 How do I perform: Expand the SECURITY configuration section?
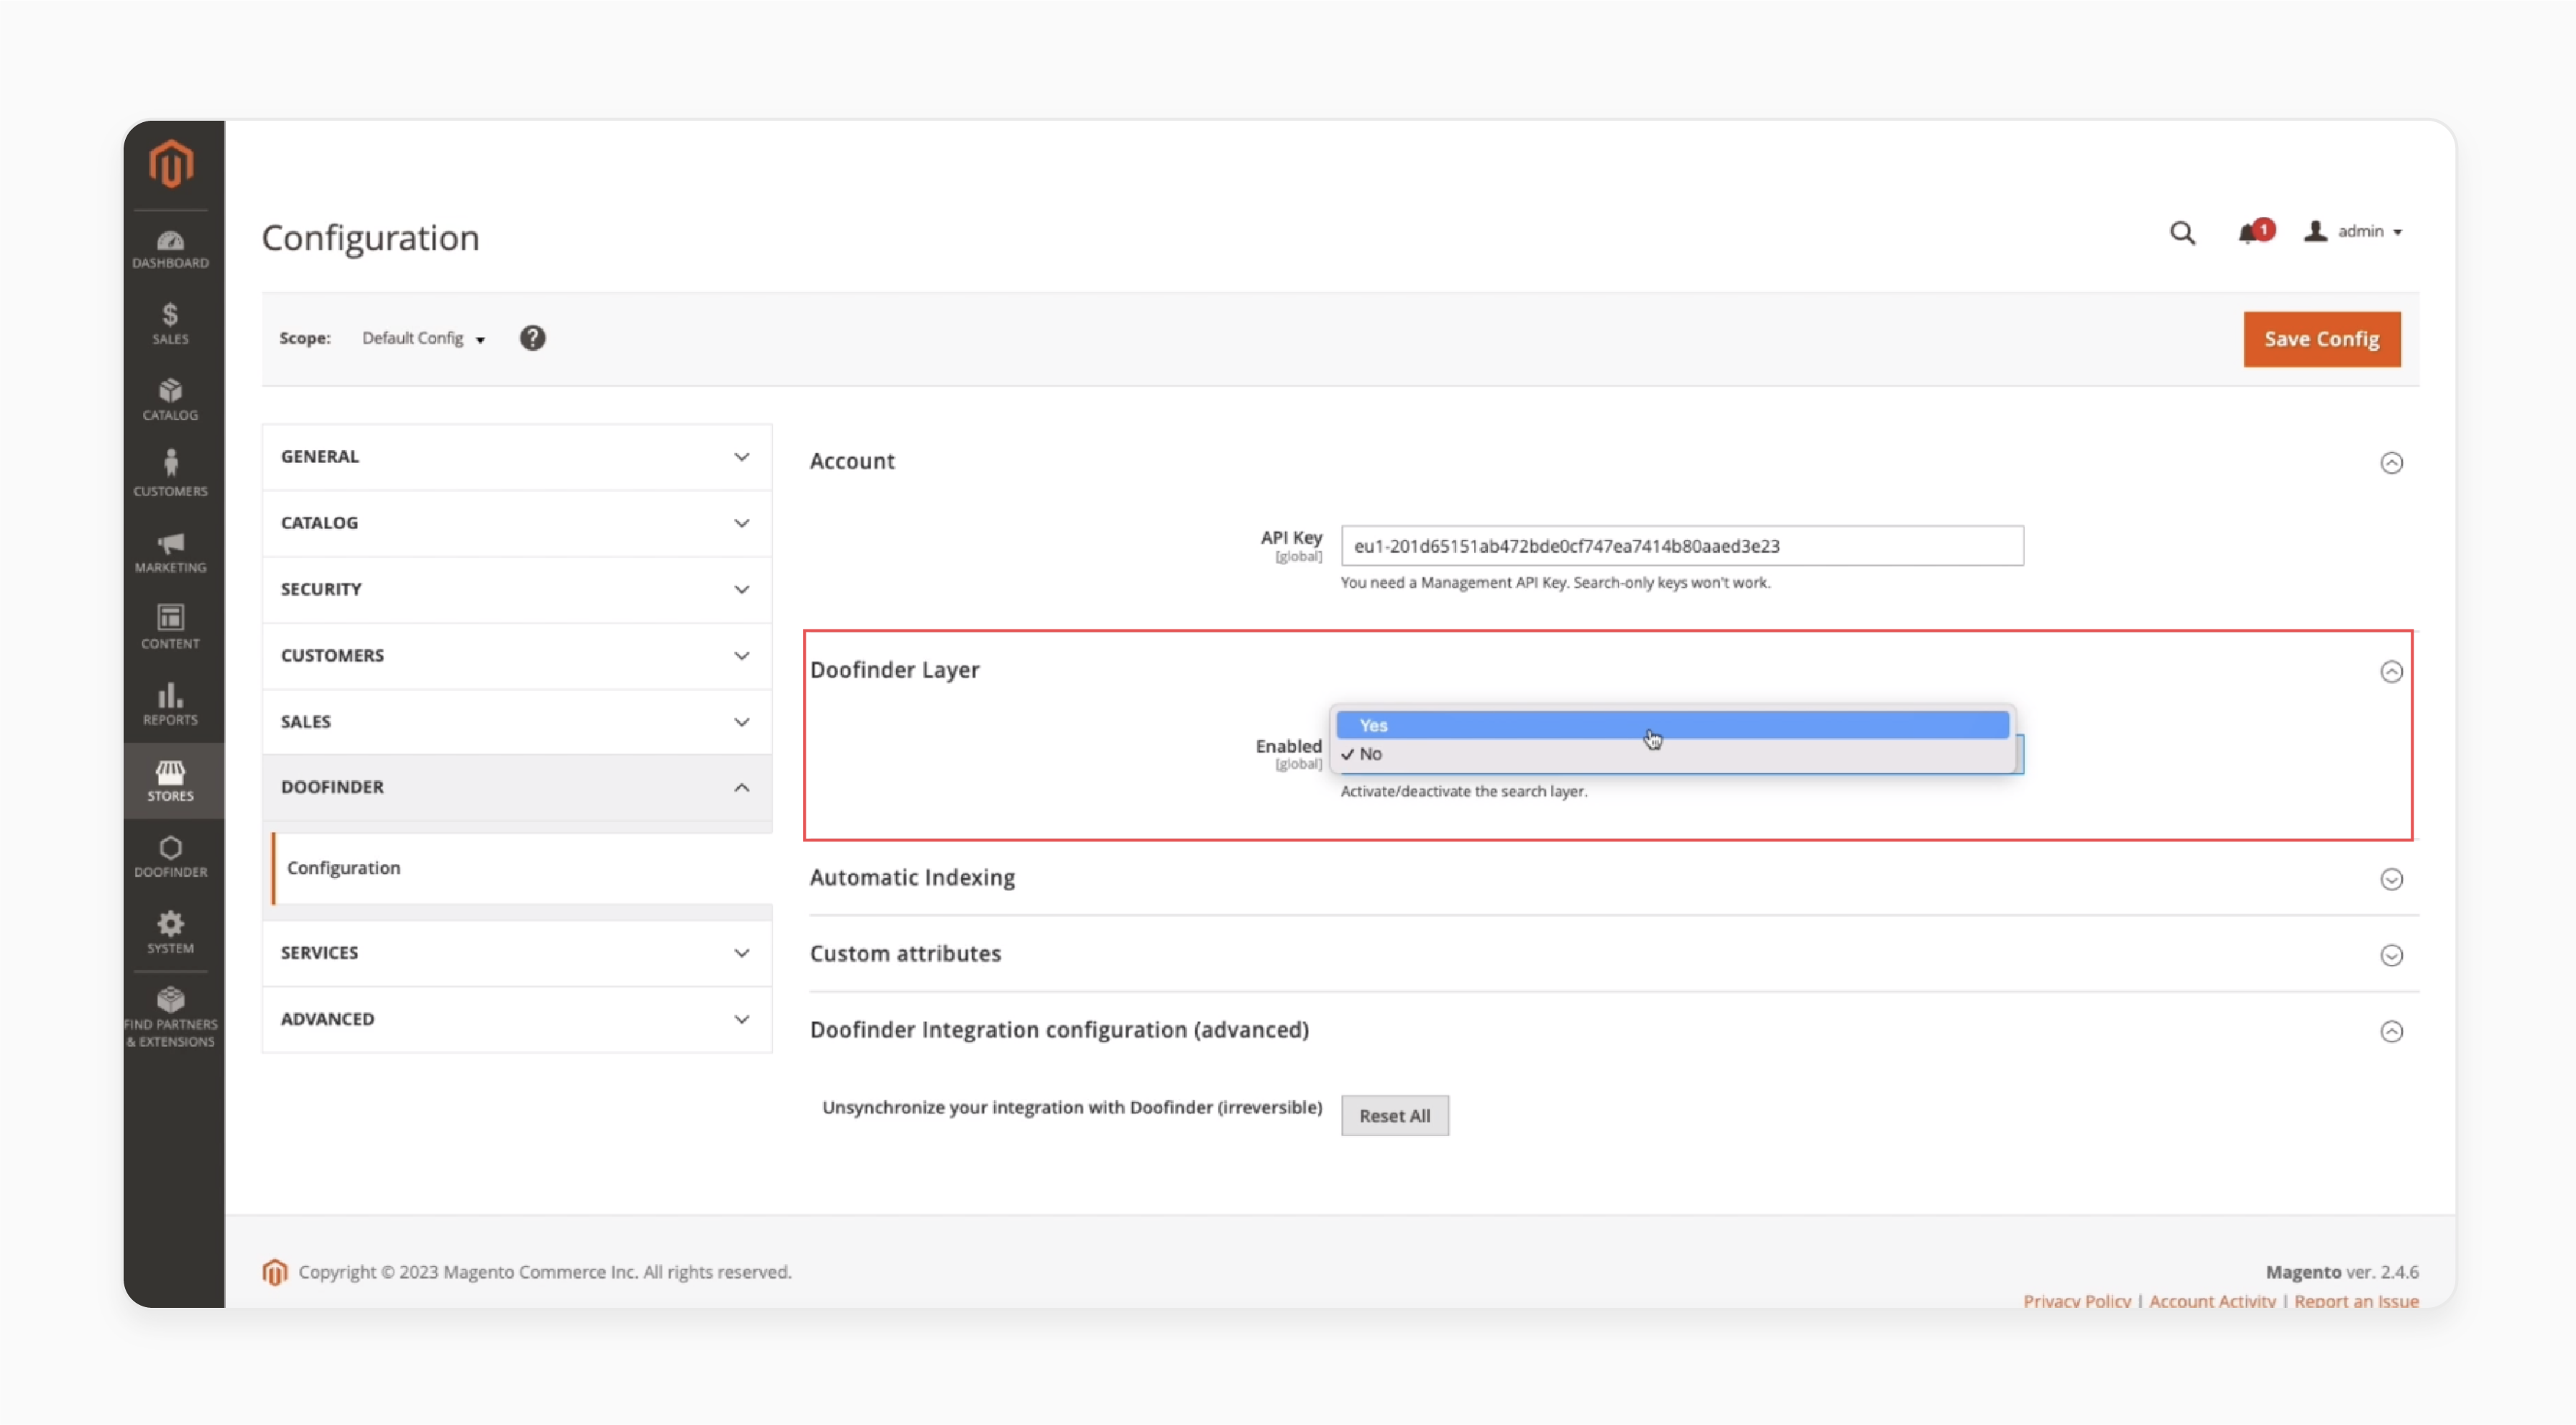click(516, 589)
